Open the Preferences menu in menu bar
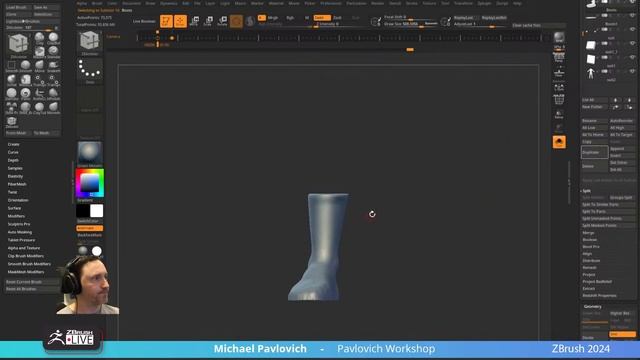The width and height of the screenshot is (640, 360). pyautogui.click(x=331, y=3)
